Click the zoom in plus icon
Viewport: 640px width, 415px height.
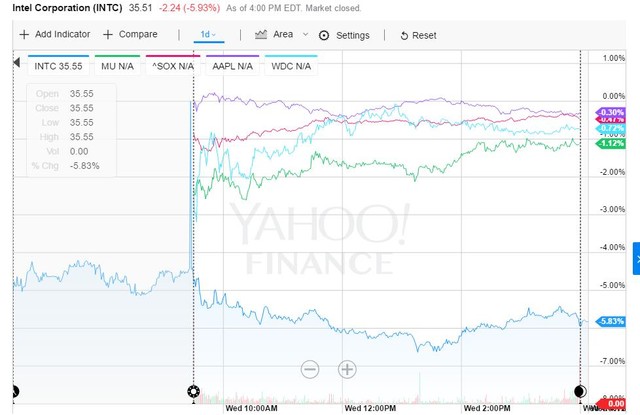pyautogui.click(x=347, y=369)
